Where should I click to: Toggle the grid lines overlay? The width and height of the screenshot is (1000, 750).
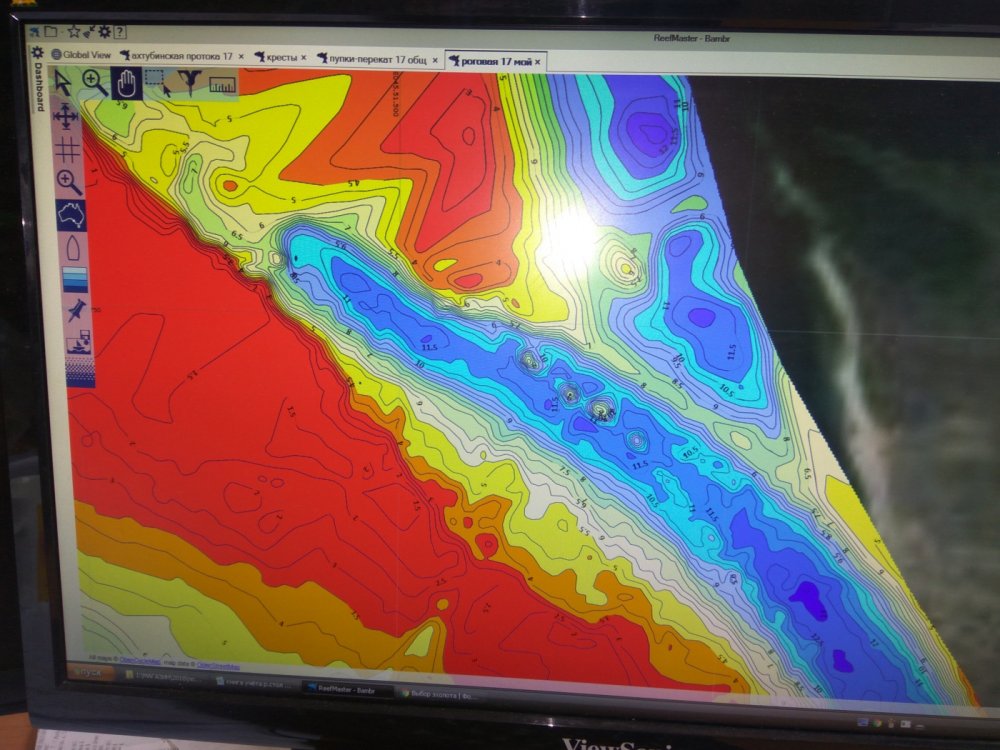68,150
